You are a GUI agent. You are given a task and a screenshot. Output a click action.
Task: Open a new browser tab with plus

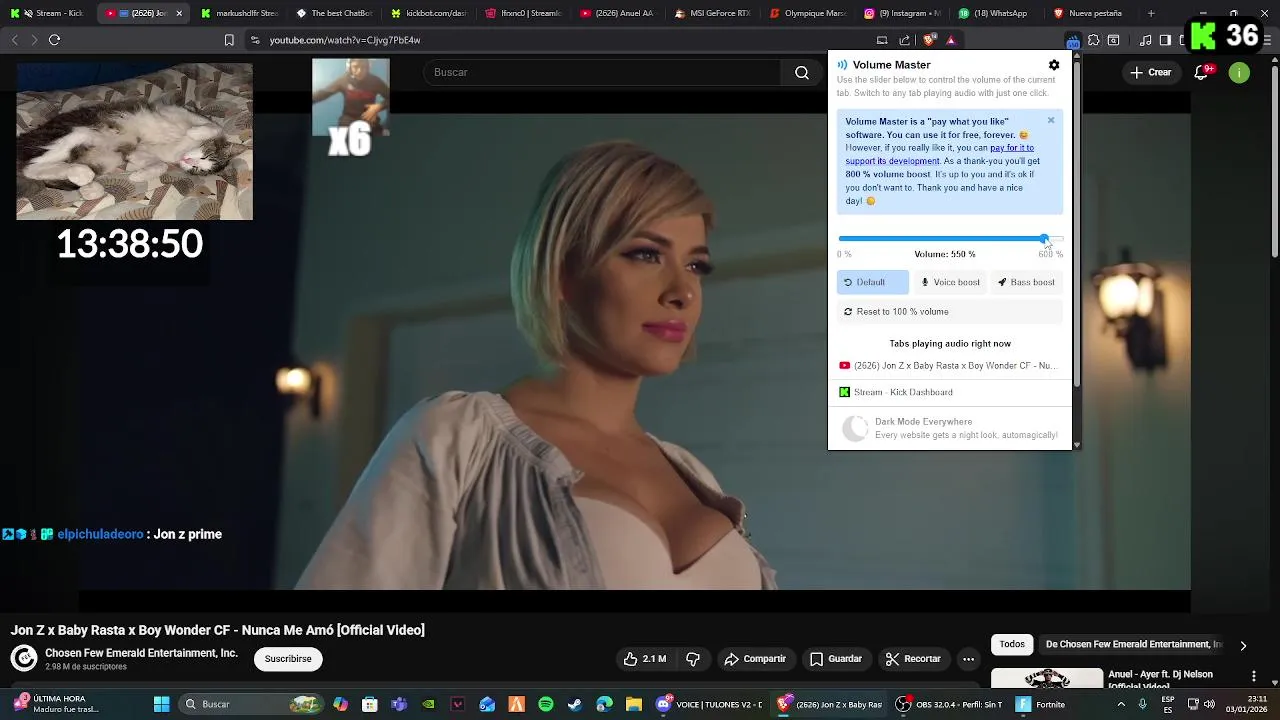pos(1151,13)
